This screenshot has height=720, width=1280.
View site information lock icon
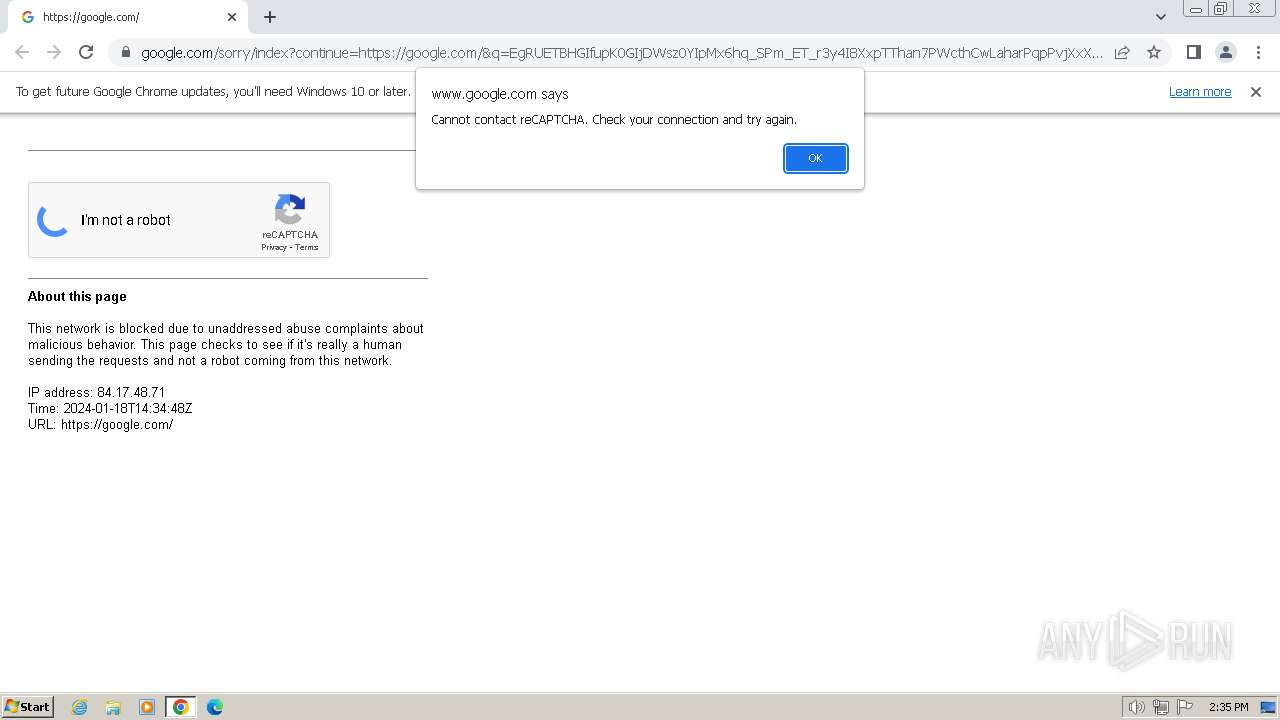point(125,52)
